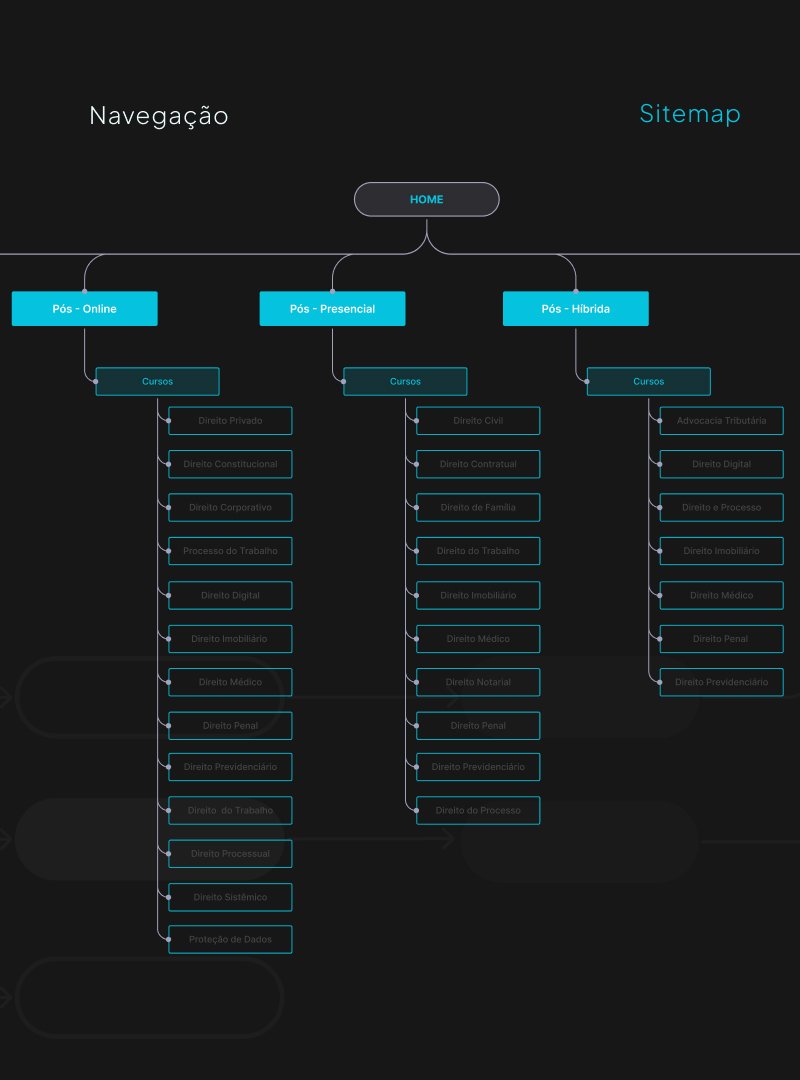Screen dimensions: 800x1080
Task: Click the HOME node at the top
Action: pyautogui.click(x=426, y=200)
